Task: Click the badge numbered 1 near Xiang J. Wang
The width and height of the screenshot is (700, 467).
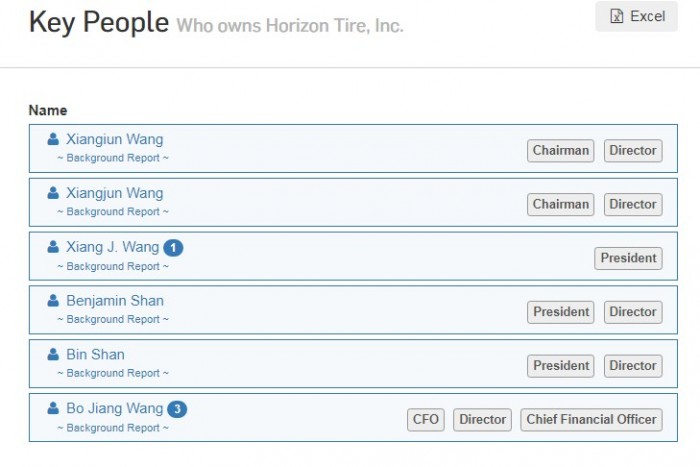Action: 174,248
